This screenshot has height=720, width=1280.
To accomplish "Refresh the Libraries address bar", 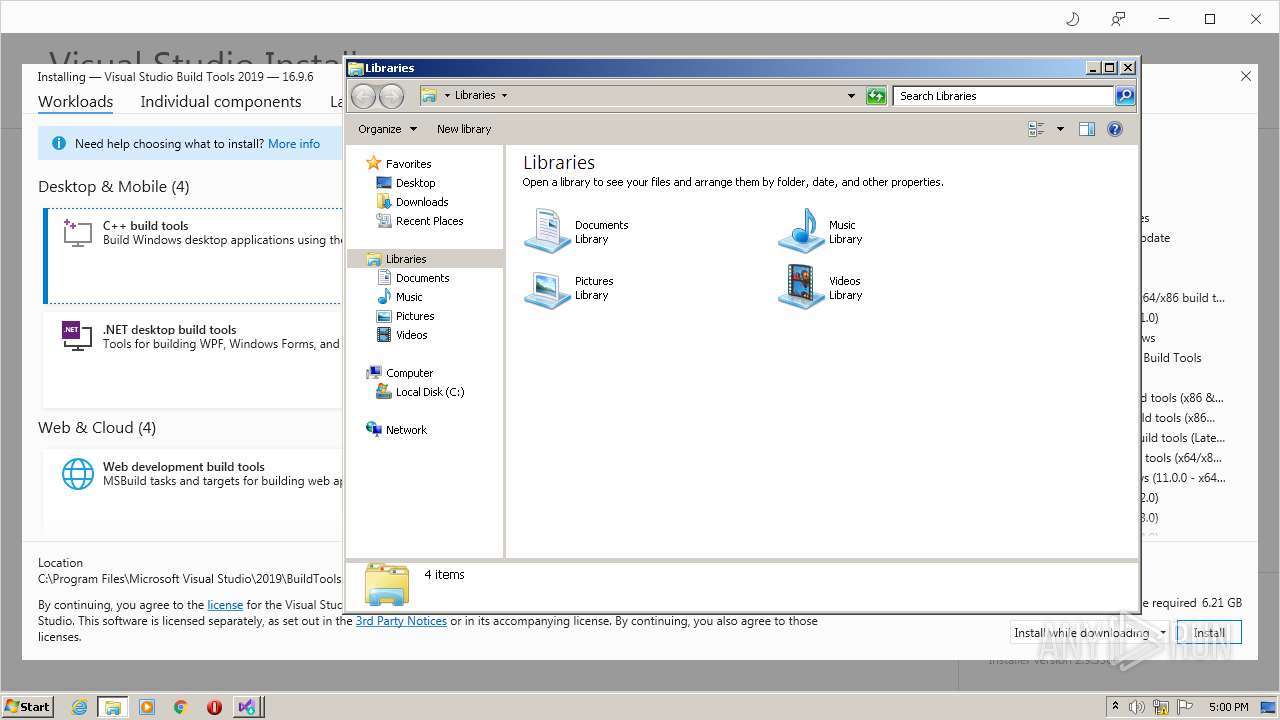I will [x=876, y=96].
